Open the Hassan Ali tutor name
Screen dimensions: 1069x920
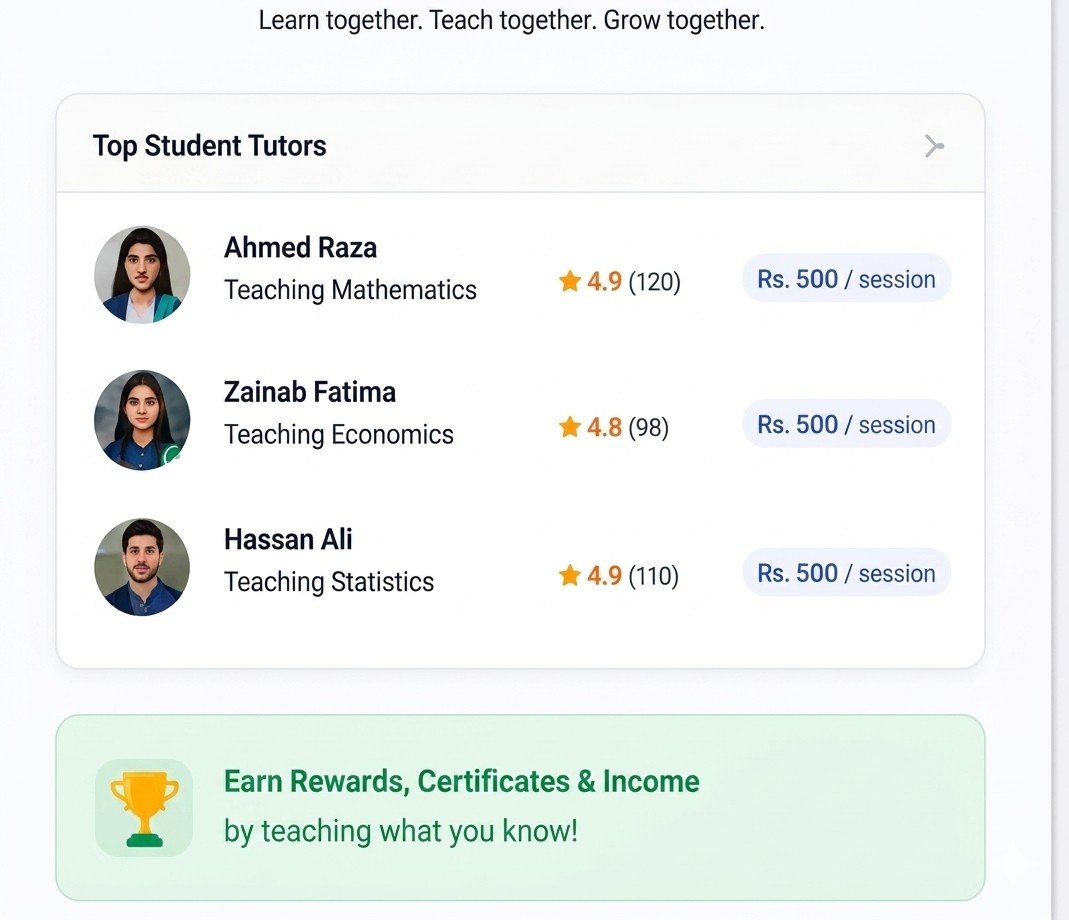click(288, 539)
